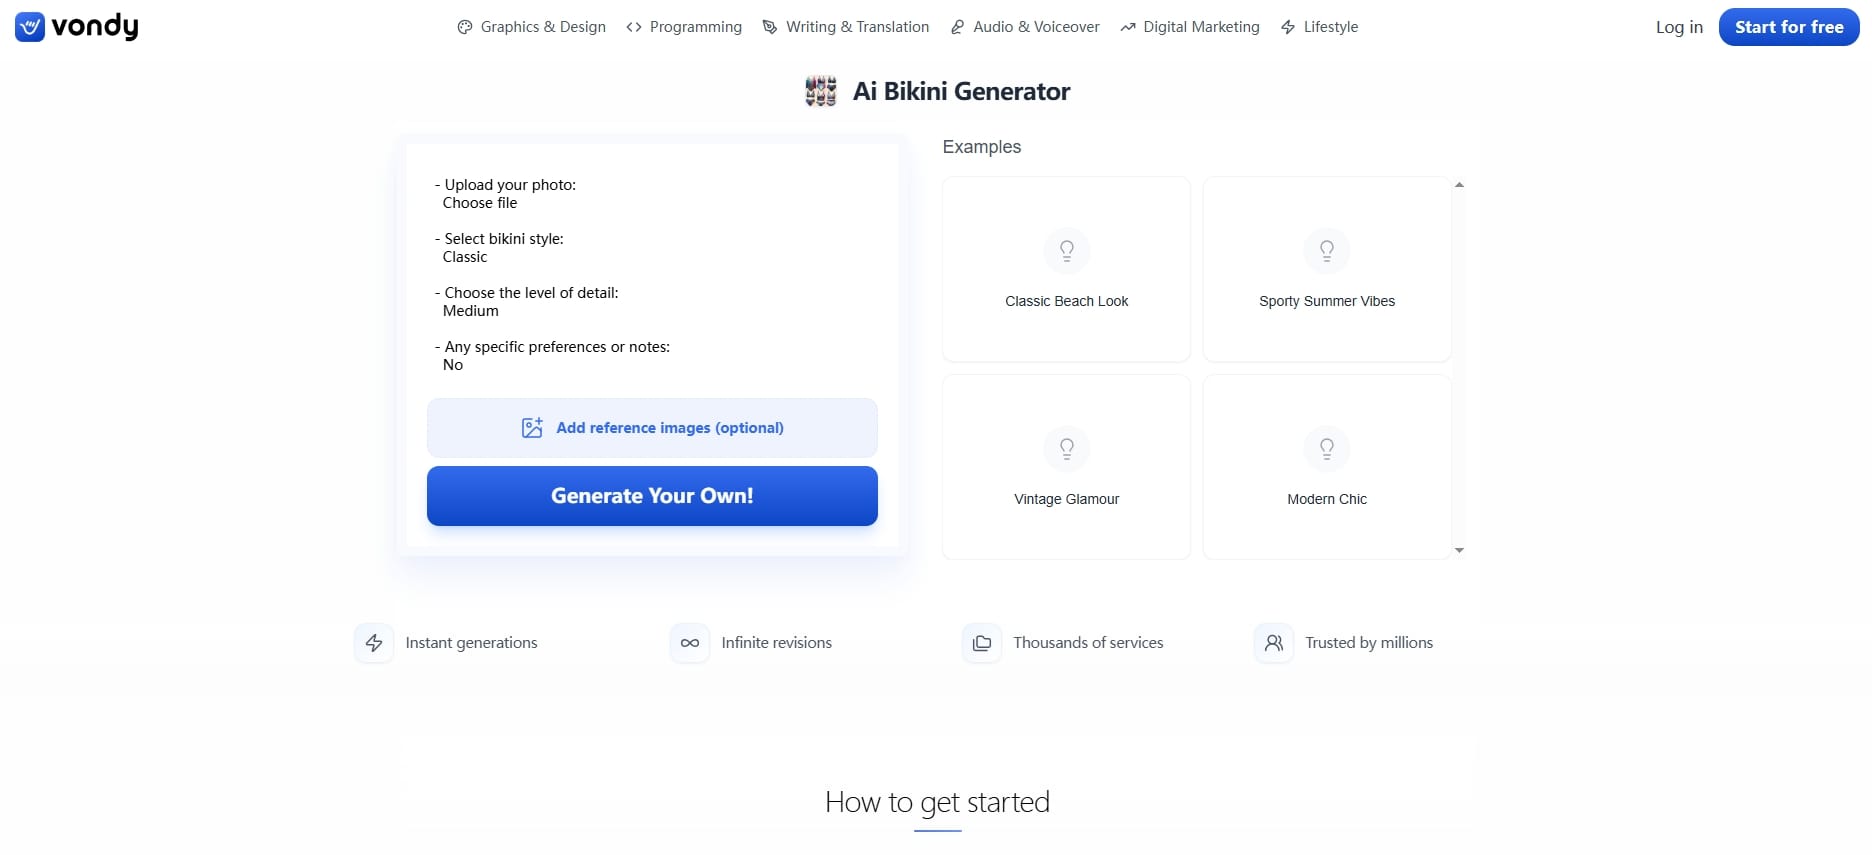
Task: Click the lightbulb icon in Modern Chic
Action: 1327,448
